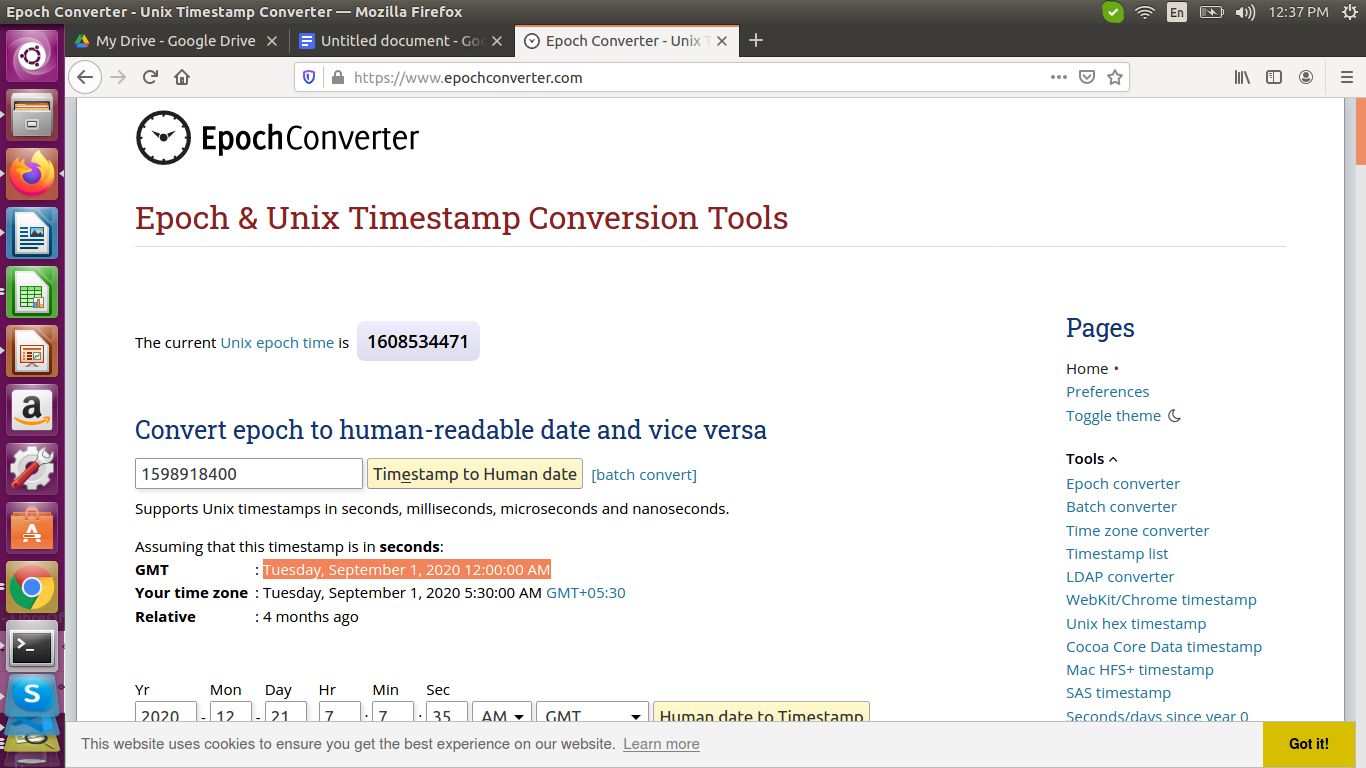Click the epoch timestamp input field

pos(248,474)
